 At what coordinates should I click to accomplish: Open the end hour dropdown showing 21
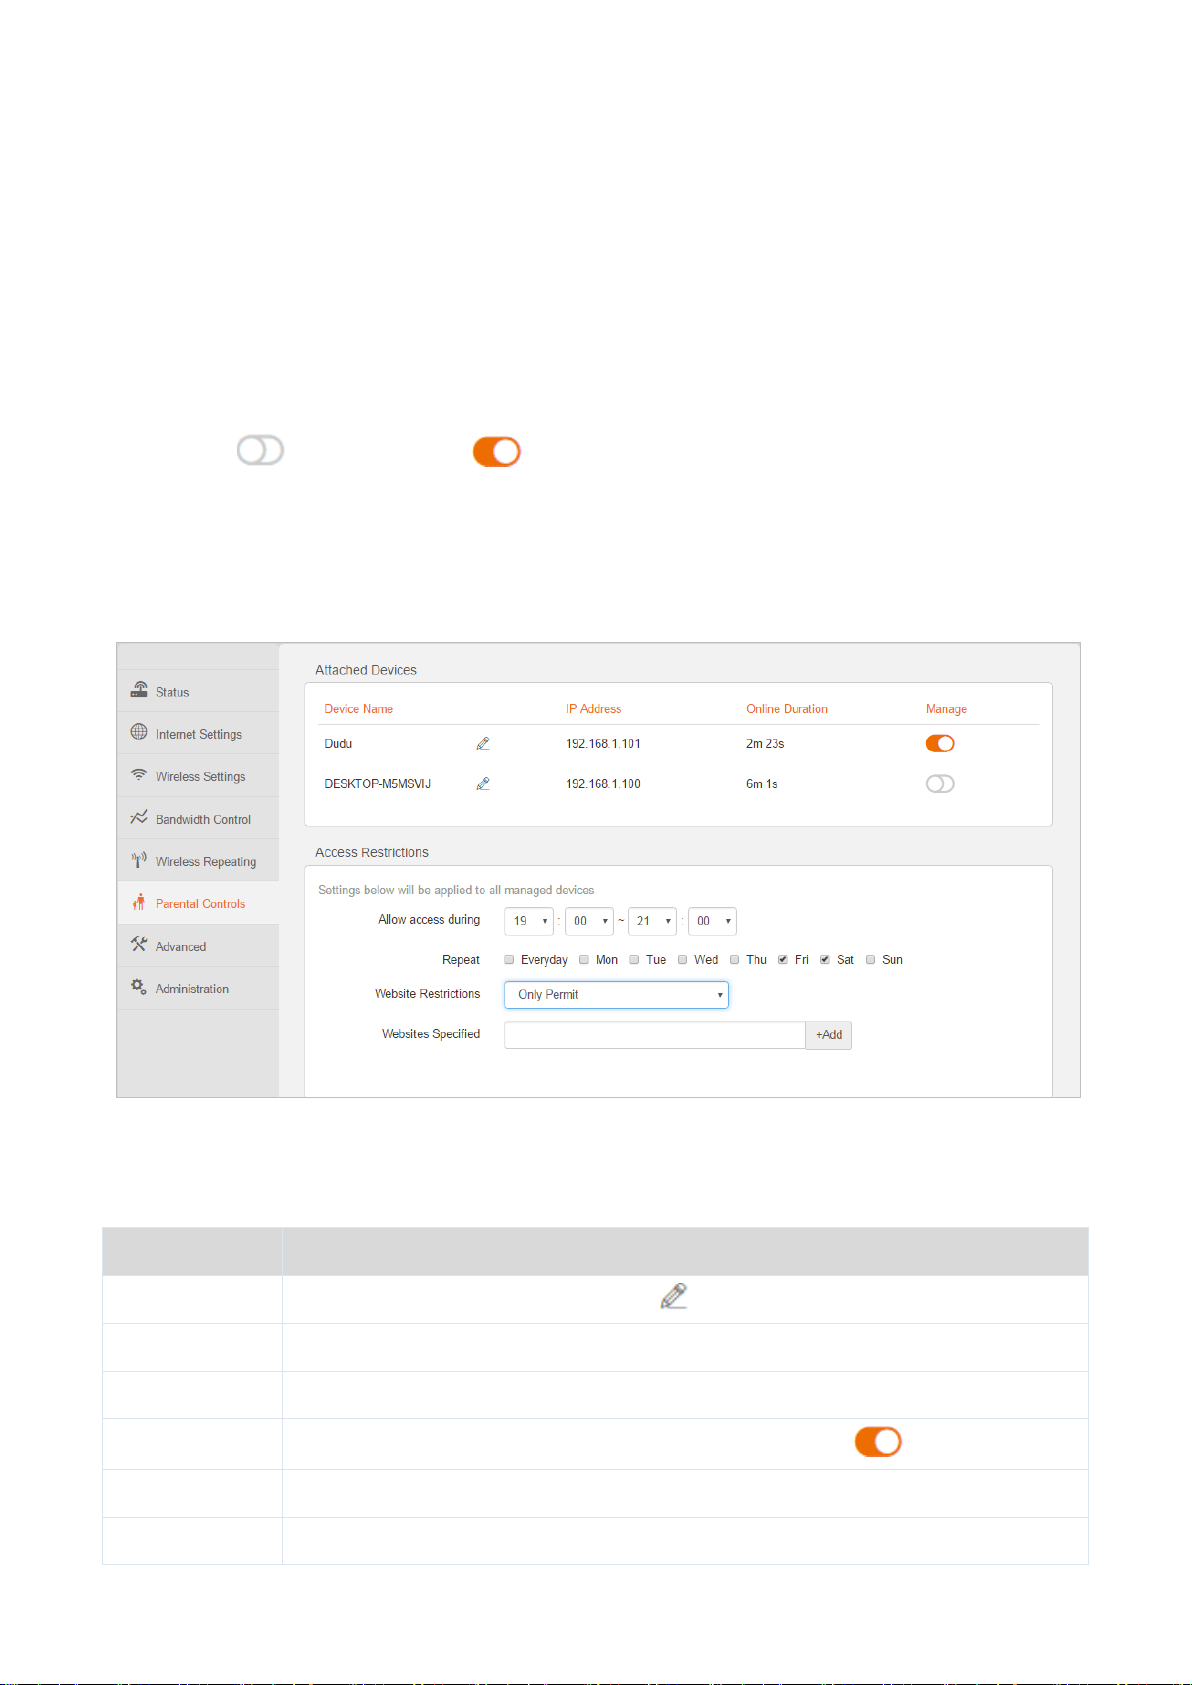click(652, 921)
